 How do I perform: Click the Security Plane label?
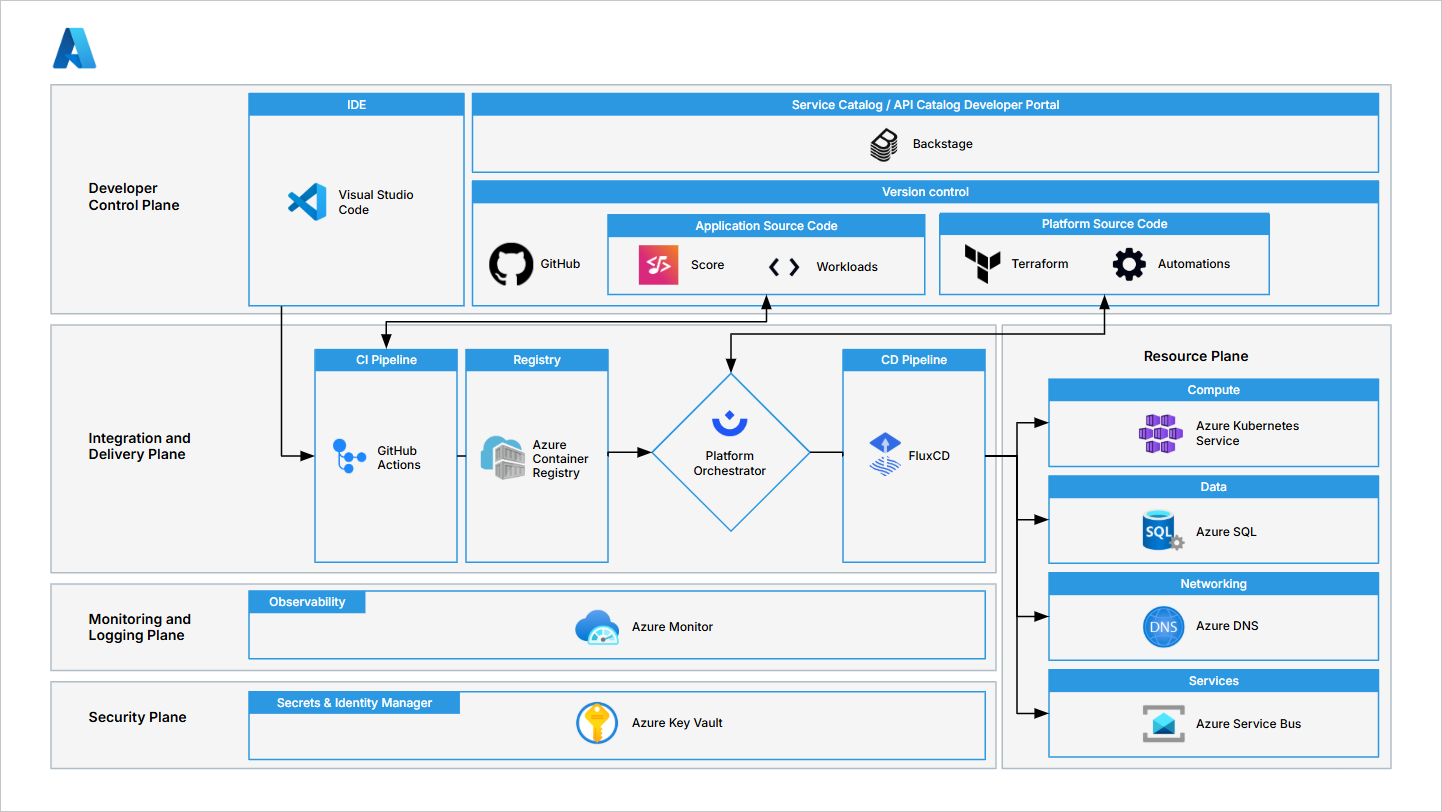click(137, 717)
